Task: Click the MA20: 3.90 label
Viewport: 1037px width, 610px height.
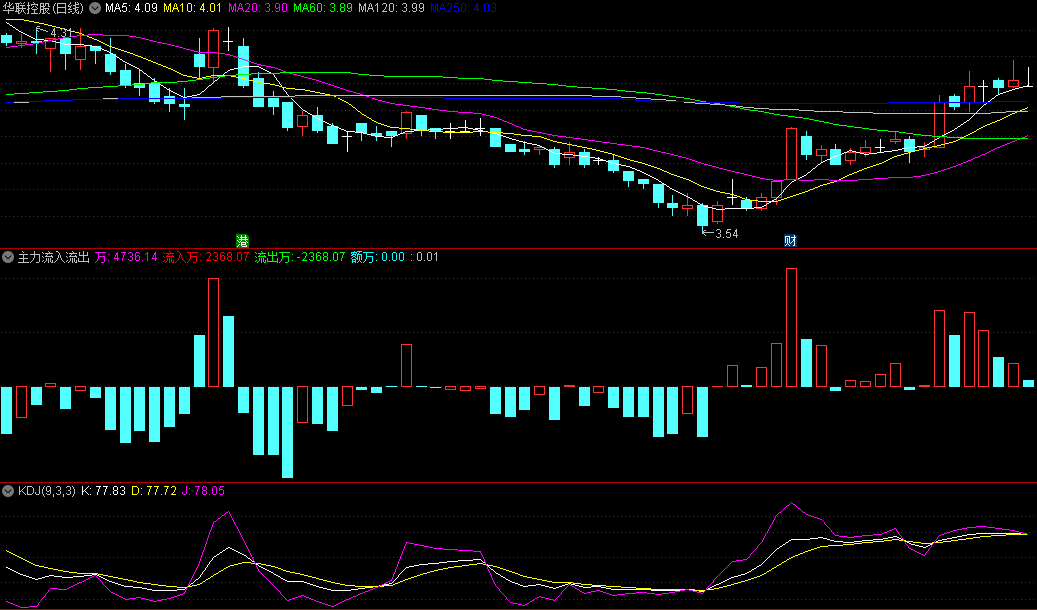Action: (257, 8)
